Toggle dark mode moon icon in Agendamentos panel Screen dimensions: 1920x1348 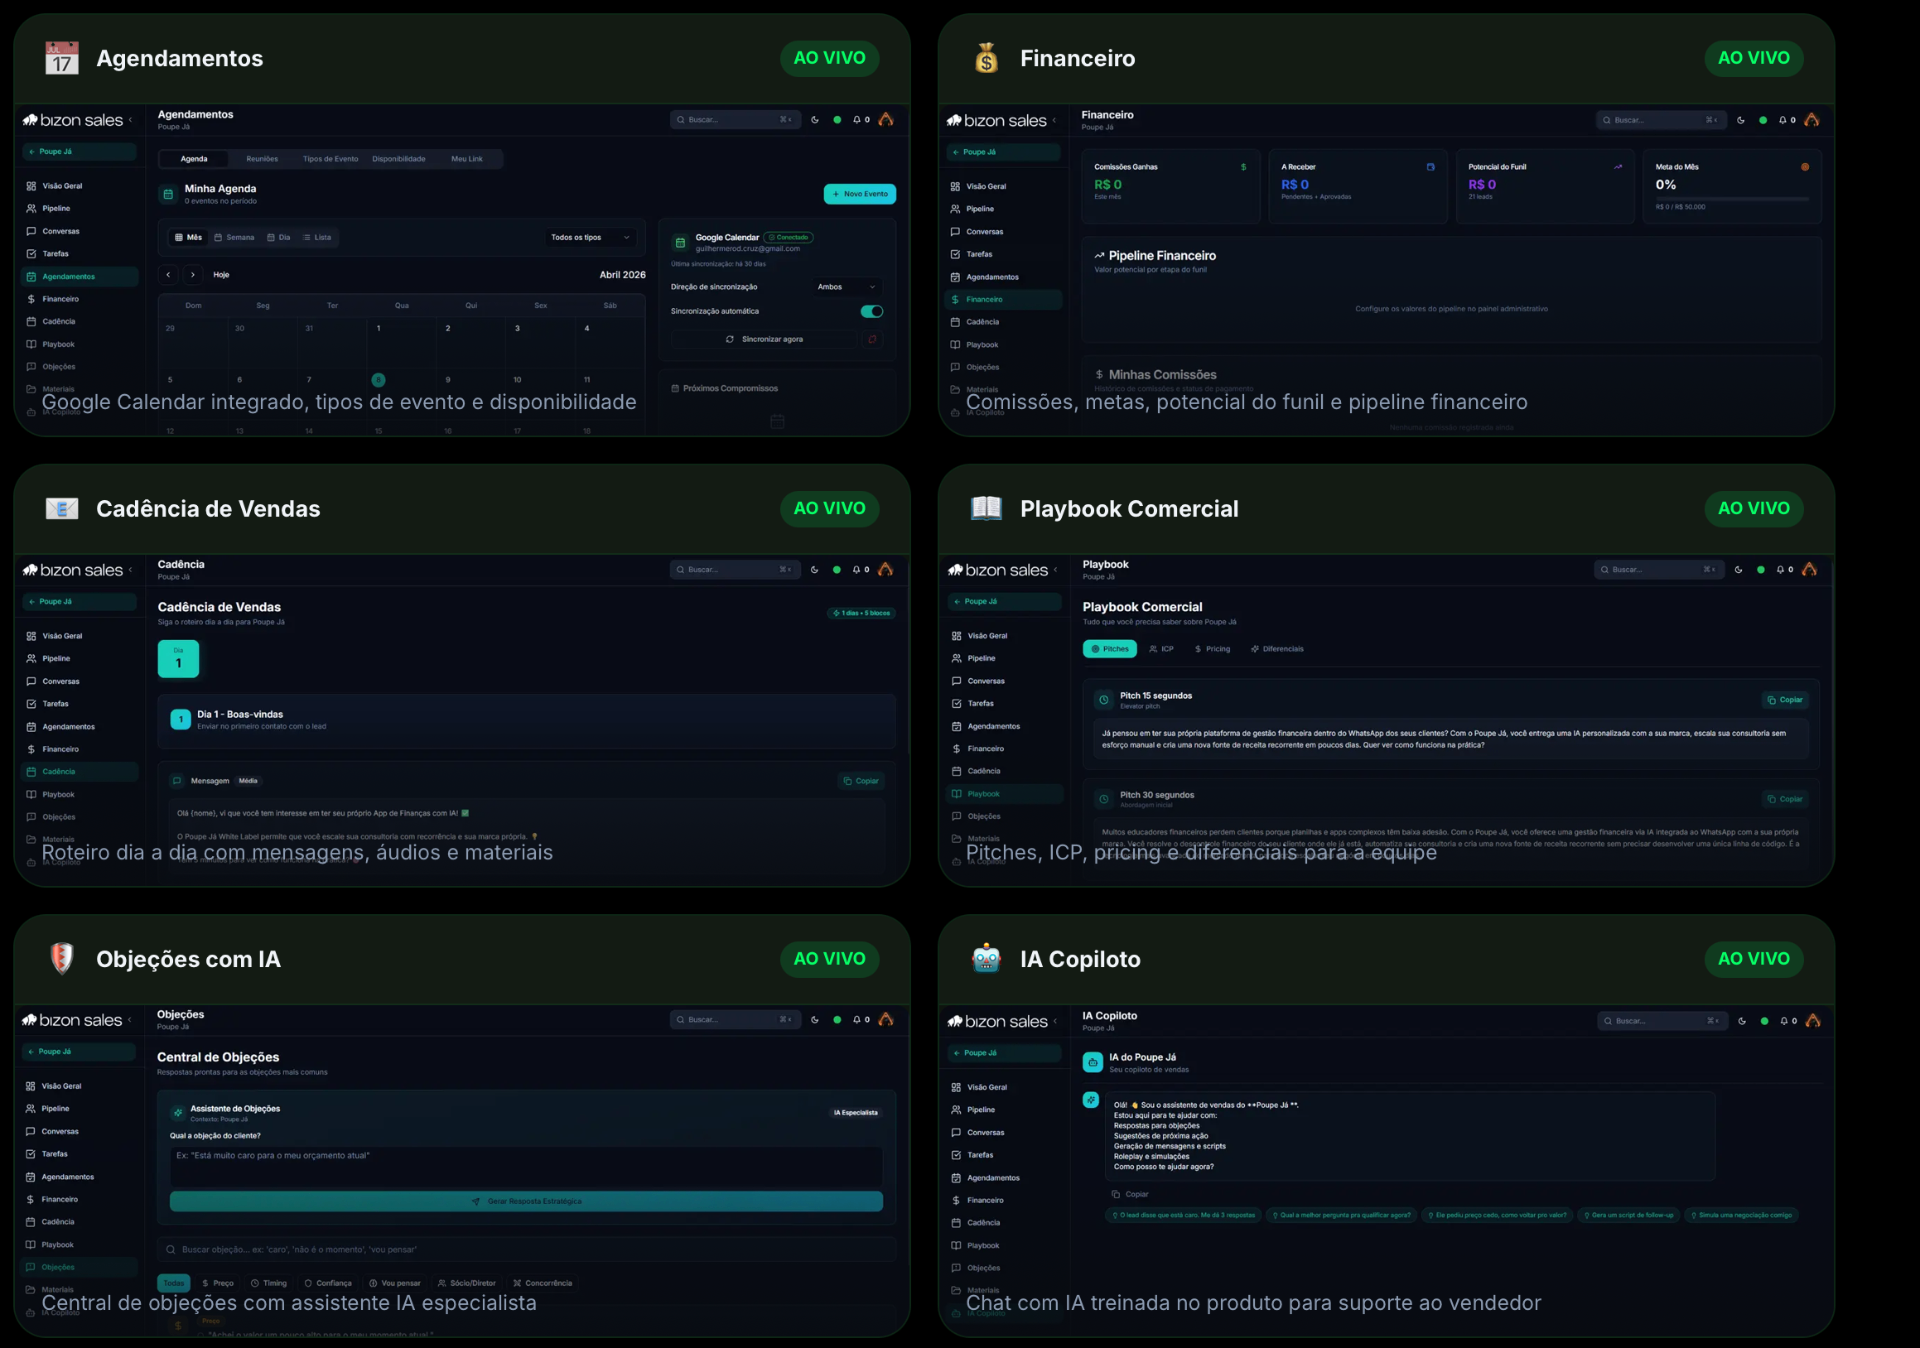[815, 120]
